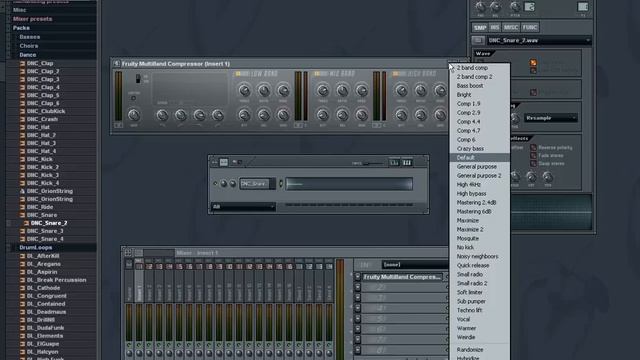Image resolution: width=640 pixels, height=360 pixels.
Task: Click the Master track pan knob in mixer
Action: click(x=129, y=353)
